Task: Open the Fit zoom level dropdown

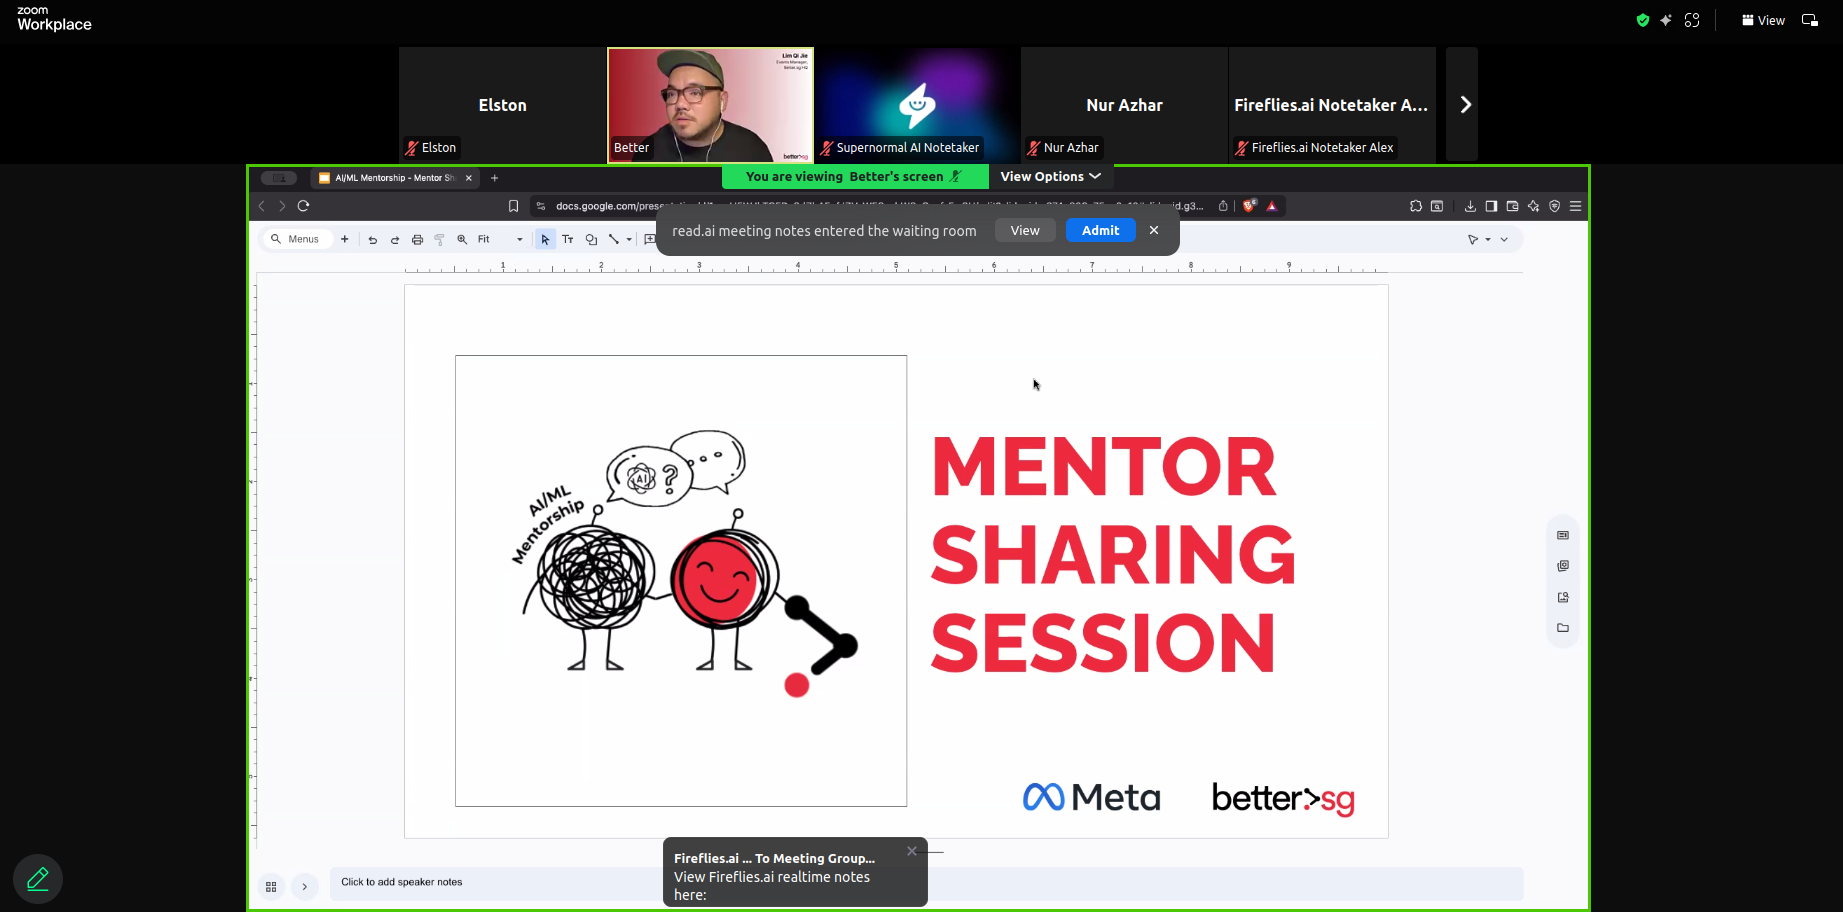Action: pyautogui.click(x=500, y=240)
